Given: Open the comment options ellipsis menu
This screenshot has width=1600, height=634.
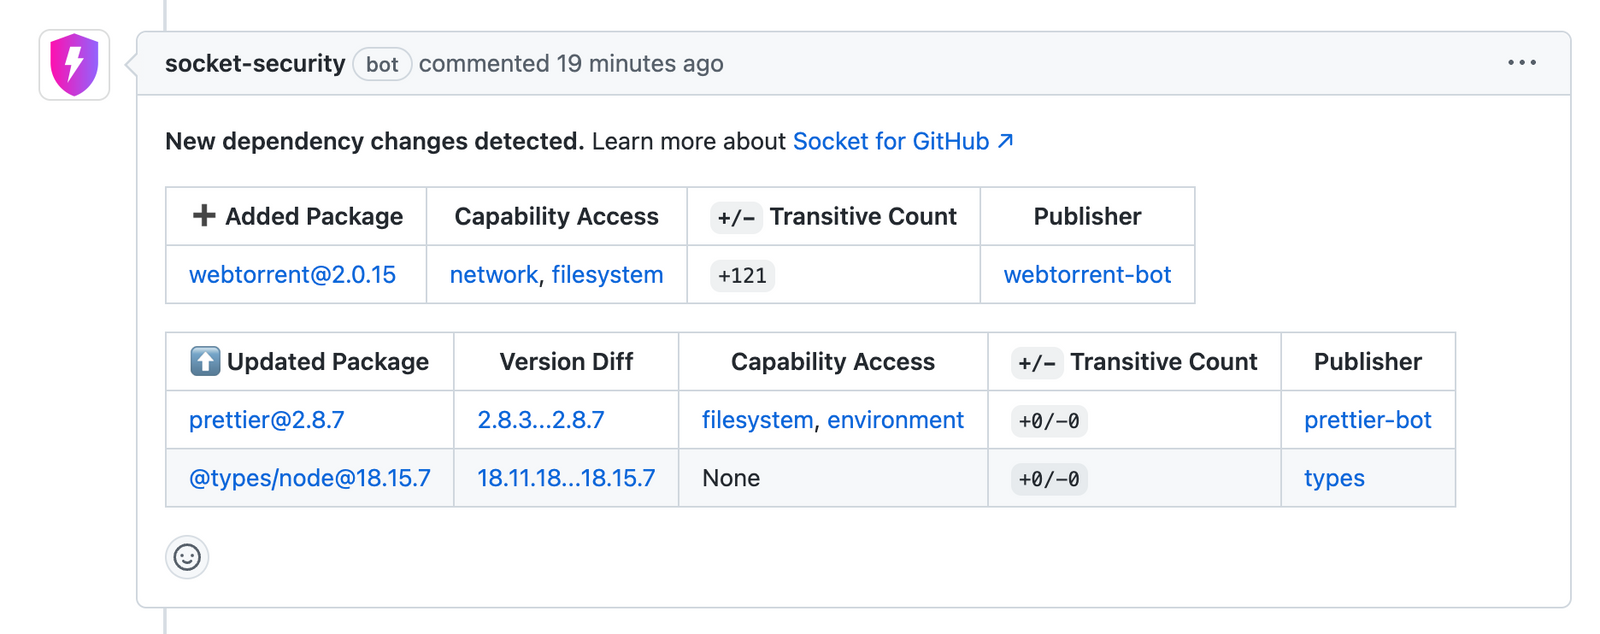Looking at the screenshot, I should pyautogui.click(x=1521, y=63).
